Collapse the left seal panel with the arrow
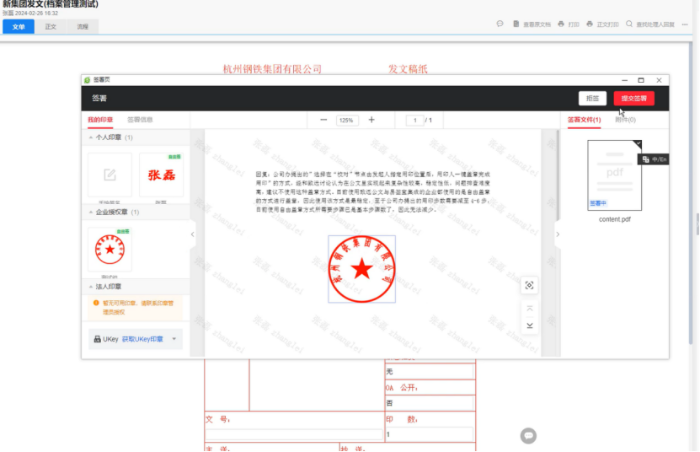Image resolution: width=700 pixels, height=452 pixels. [x=192, y=234]
